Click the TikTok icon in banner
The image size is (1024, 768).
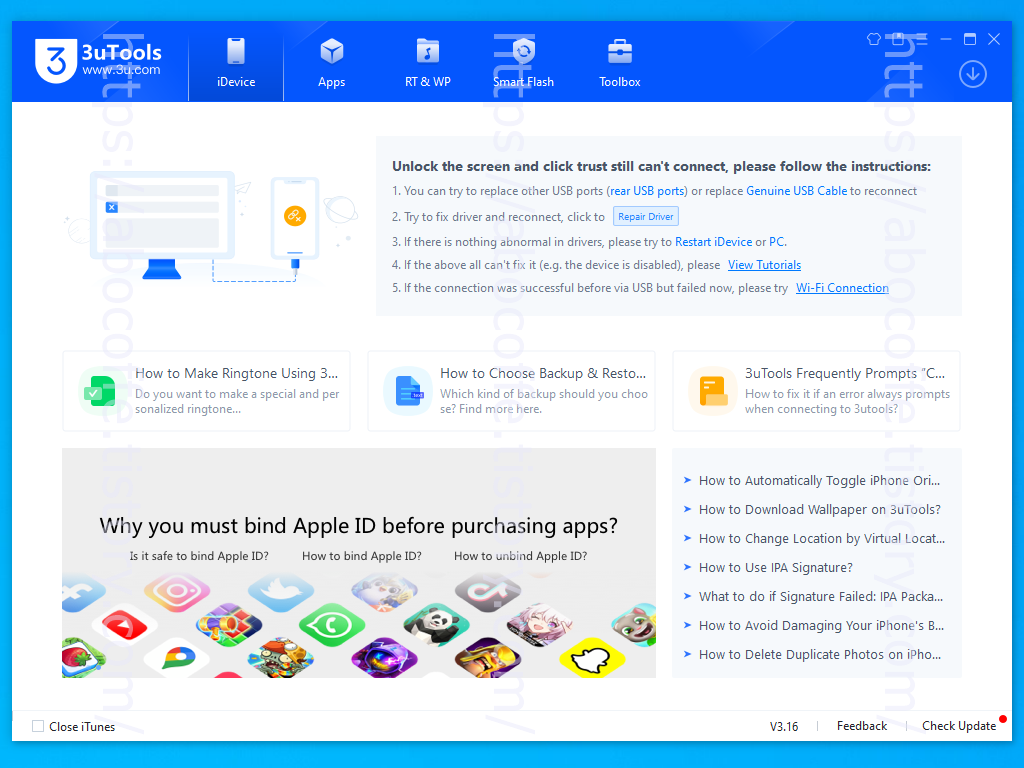point(487,592)
